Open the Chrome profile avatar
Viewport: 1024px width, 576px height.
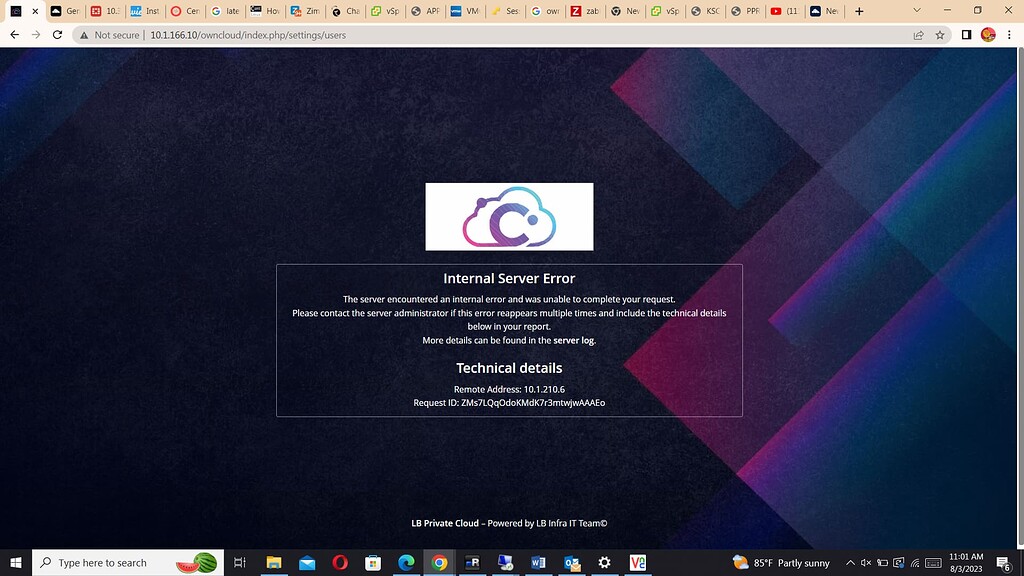tap(988, 35)
